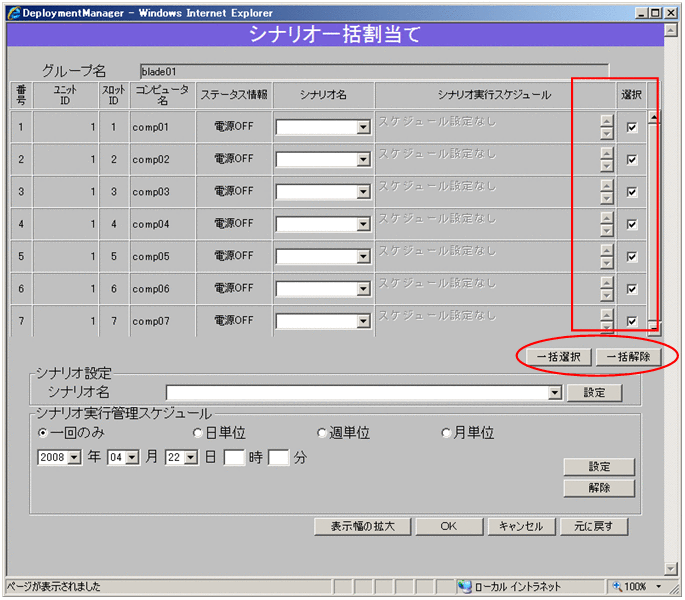Viewport: 685px width, 600px height.
Task: Click the hour (時) input field
Action: tap(234, 458)
